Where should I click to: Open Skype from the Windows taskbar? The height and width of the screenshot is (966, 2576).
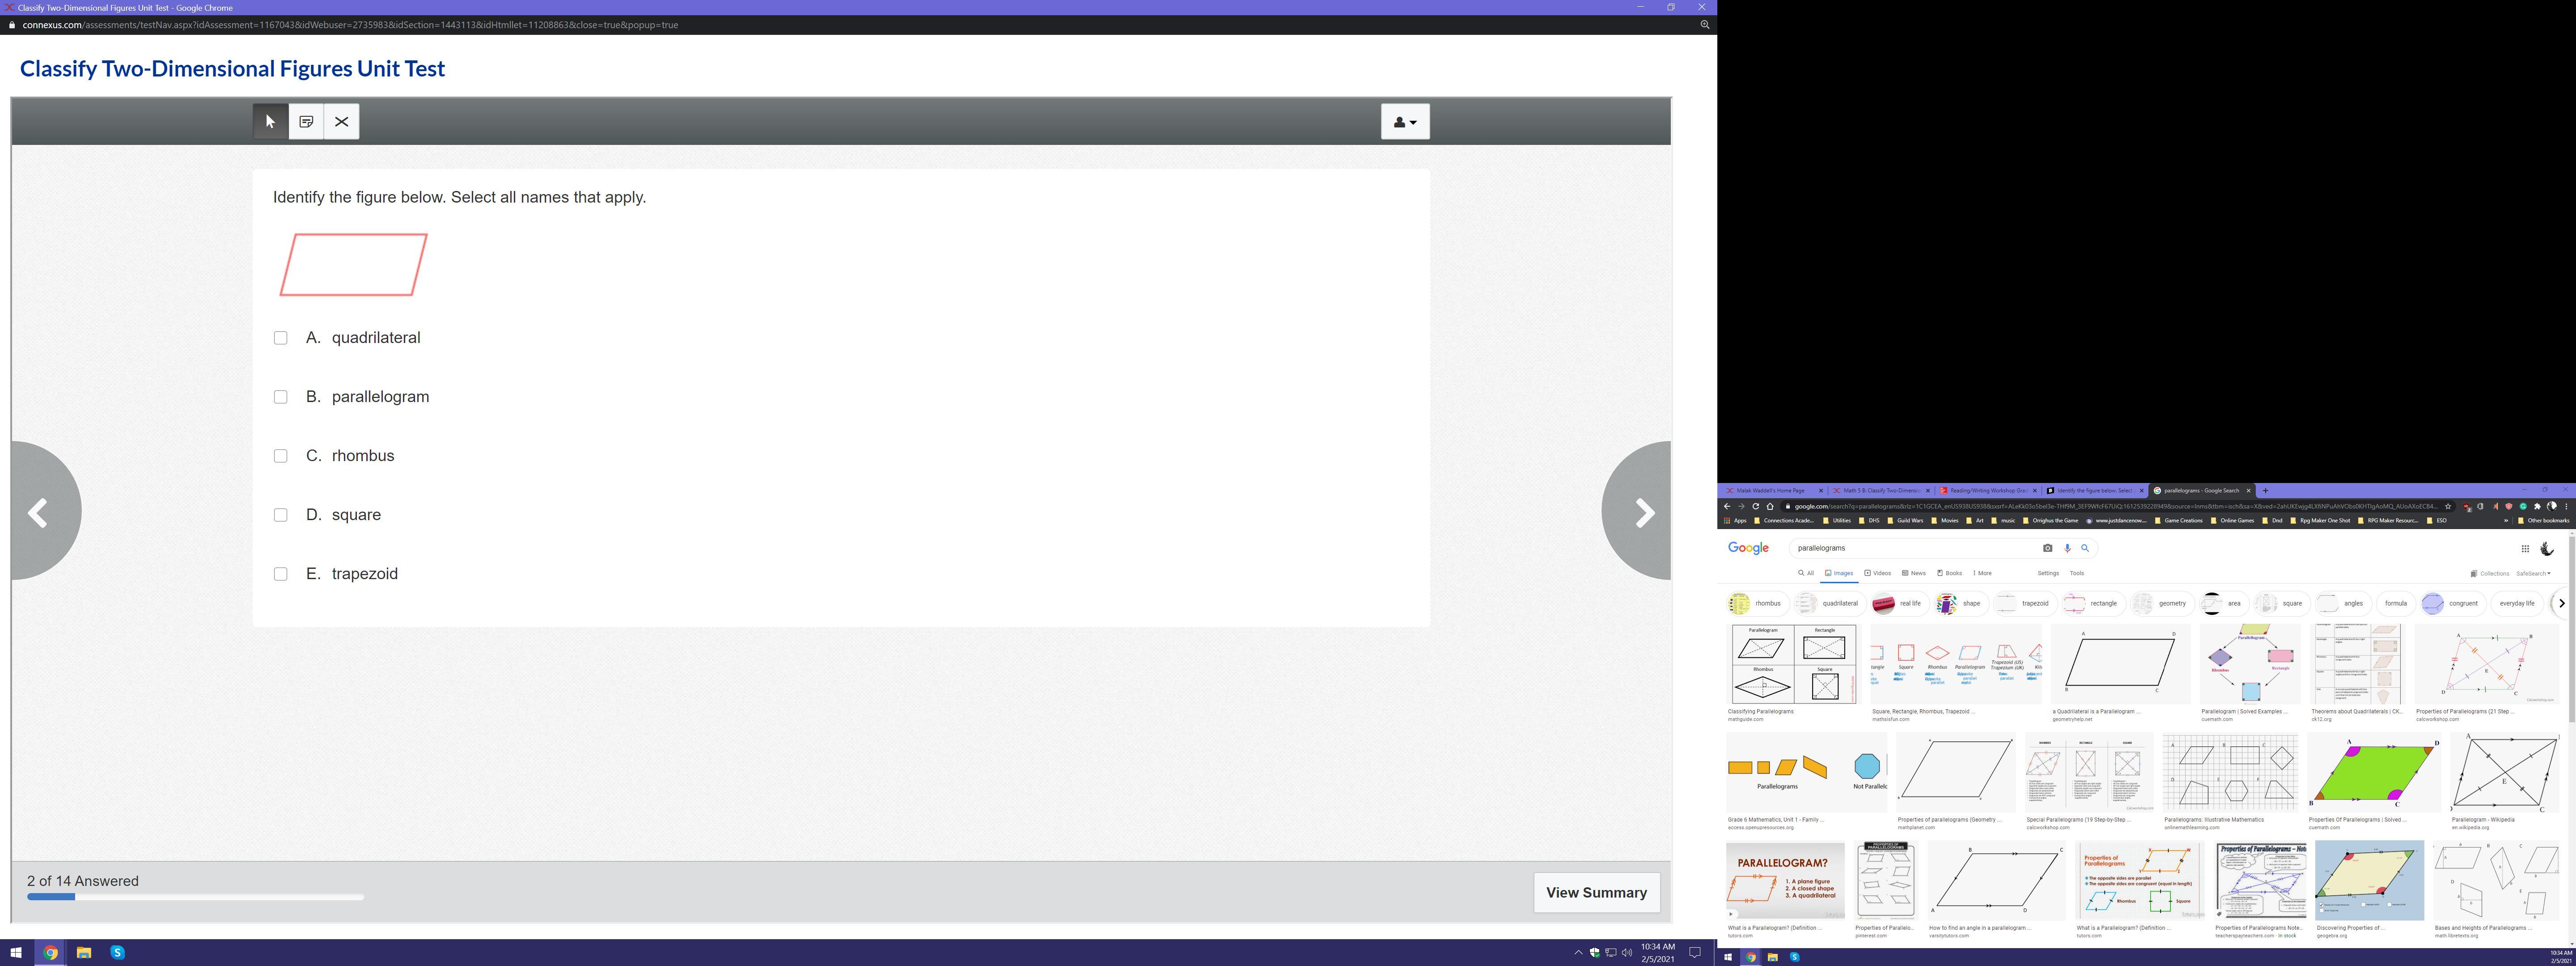coord(117,952)
